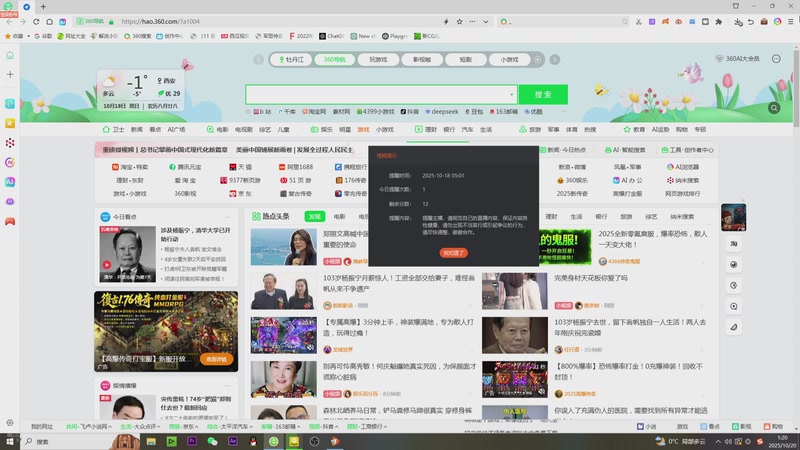Select the search-engine dropdown in the browser search box
Image resolution: width=800 pixels, height=450 pixels.
(x=505, y=22)
